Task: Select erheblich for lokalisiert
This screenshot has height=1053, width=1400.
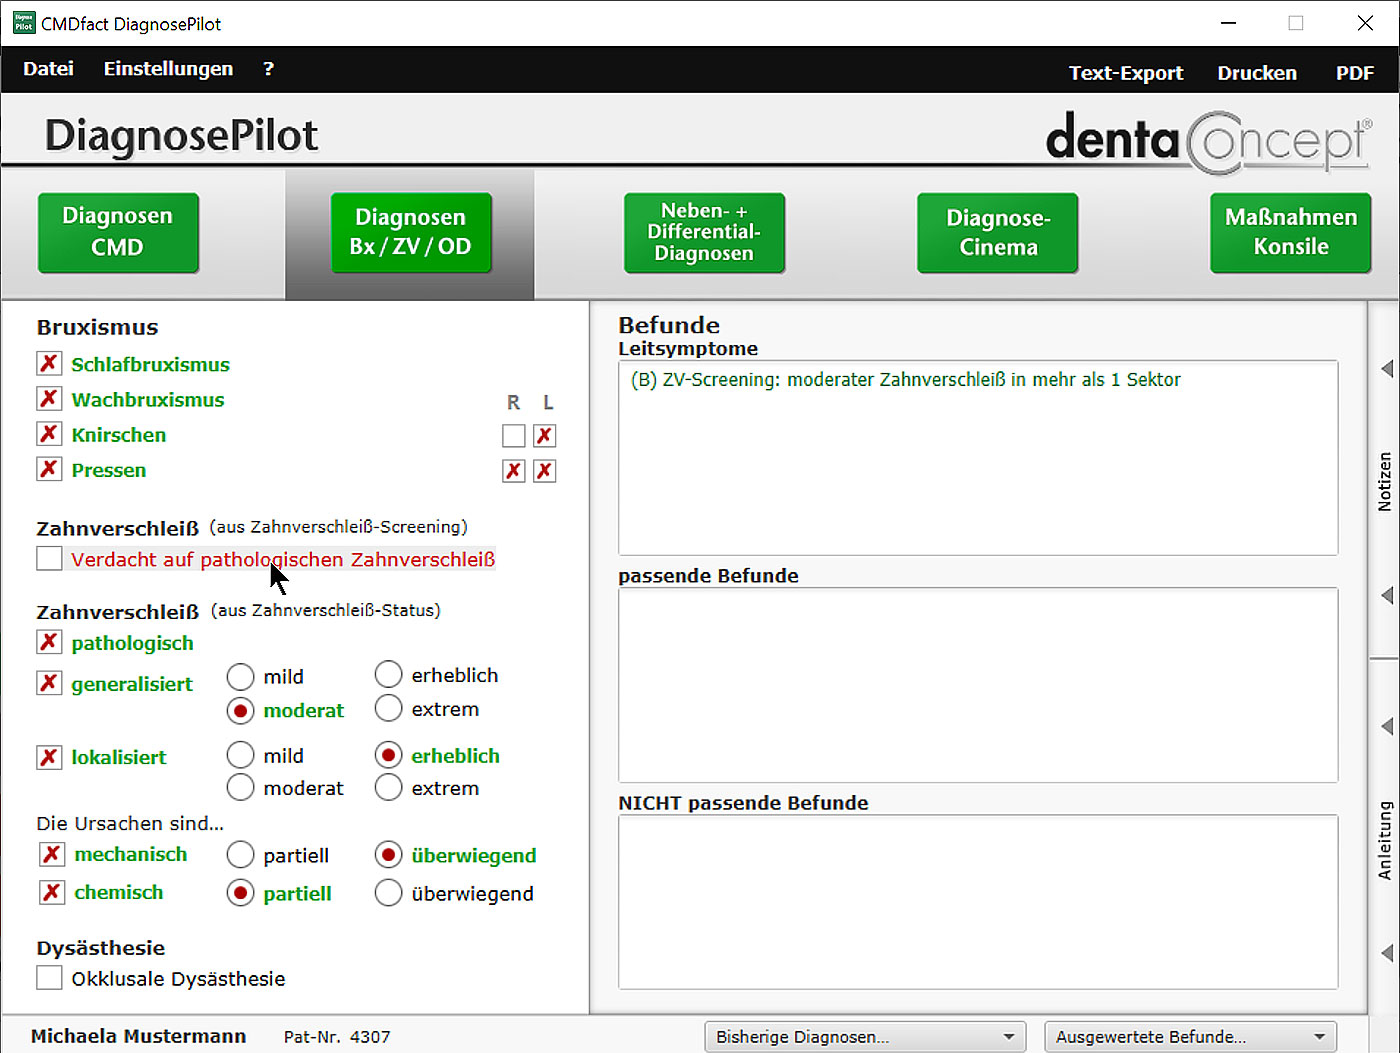Action: point(388,755)
